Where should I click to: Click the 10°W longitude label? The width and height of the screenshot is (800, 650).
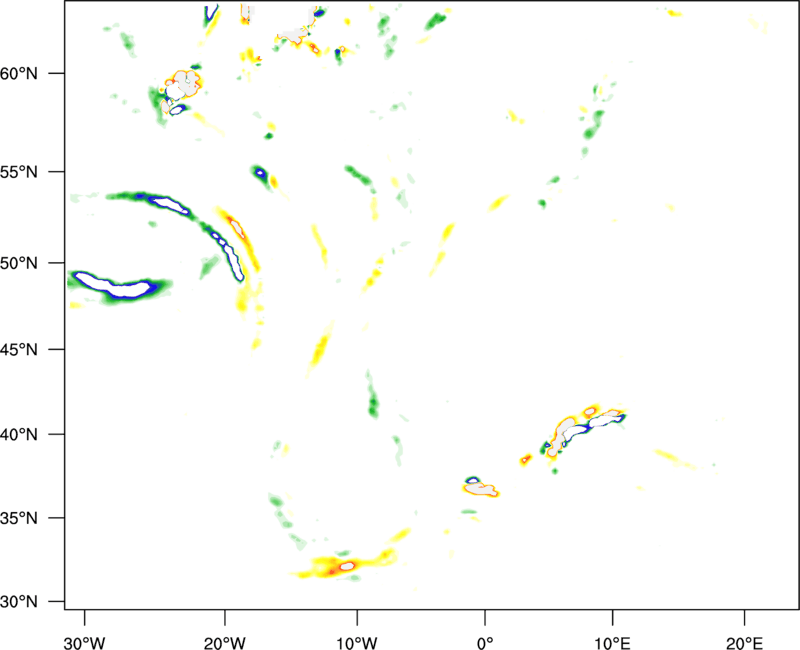(357, 643)
